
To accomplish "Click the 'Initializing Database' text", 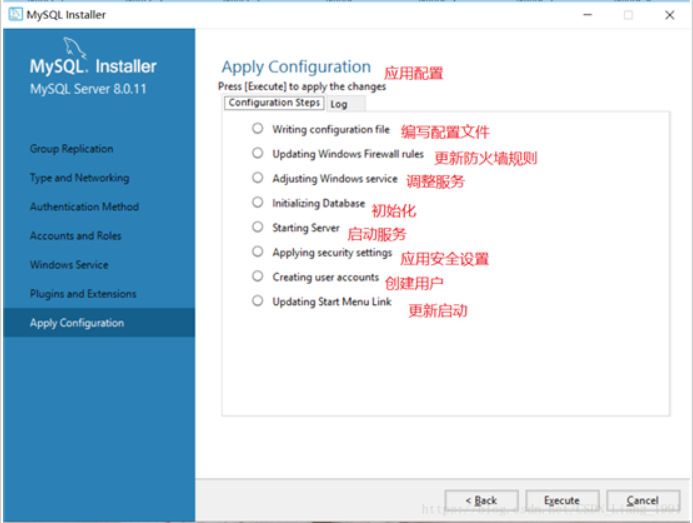I will click(x=319, y=203).
